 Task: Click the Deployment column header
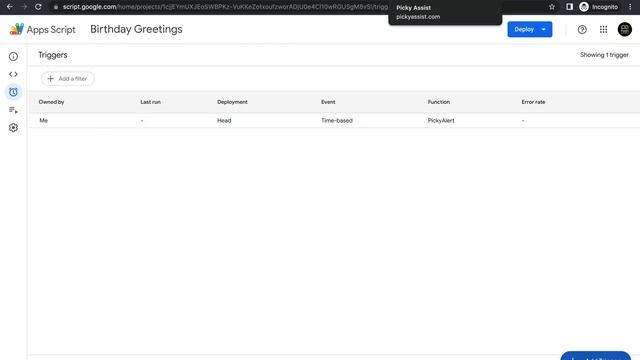(x=232, y=102)
